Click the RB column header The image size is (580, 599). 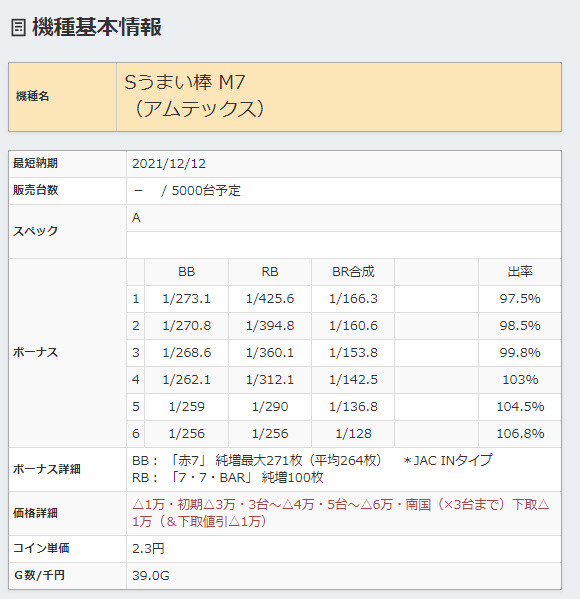pyautogui.click(x=270, y=272)
